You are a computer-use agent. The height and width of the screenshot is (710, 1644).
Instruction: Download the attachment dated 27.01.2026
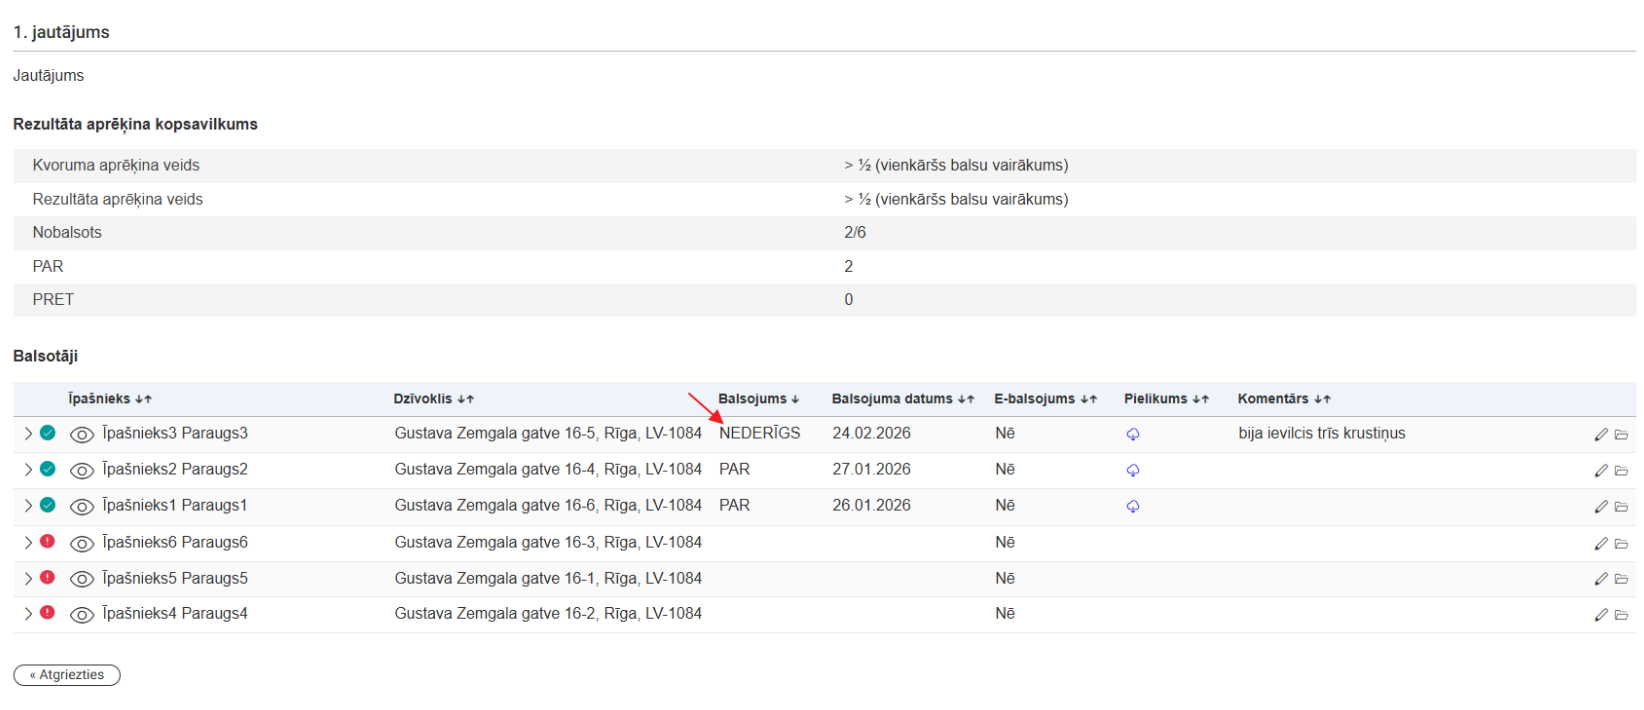[x=1132, y=470]
